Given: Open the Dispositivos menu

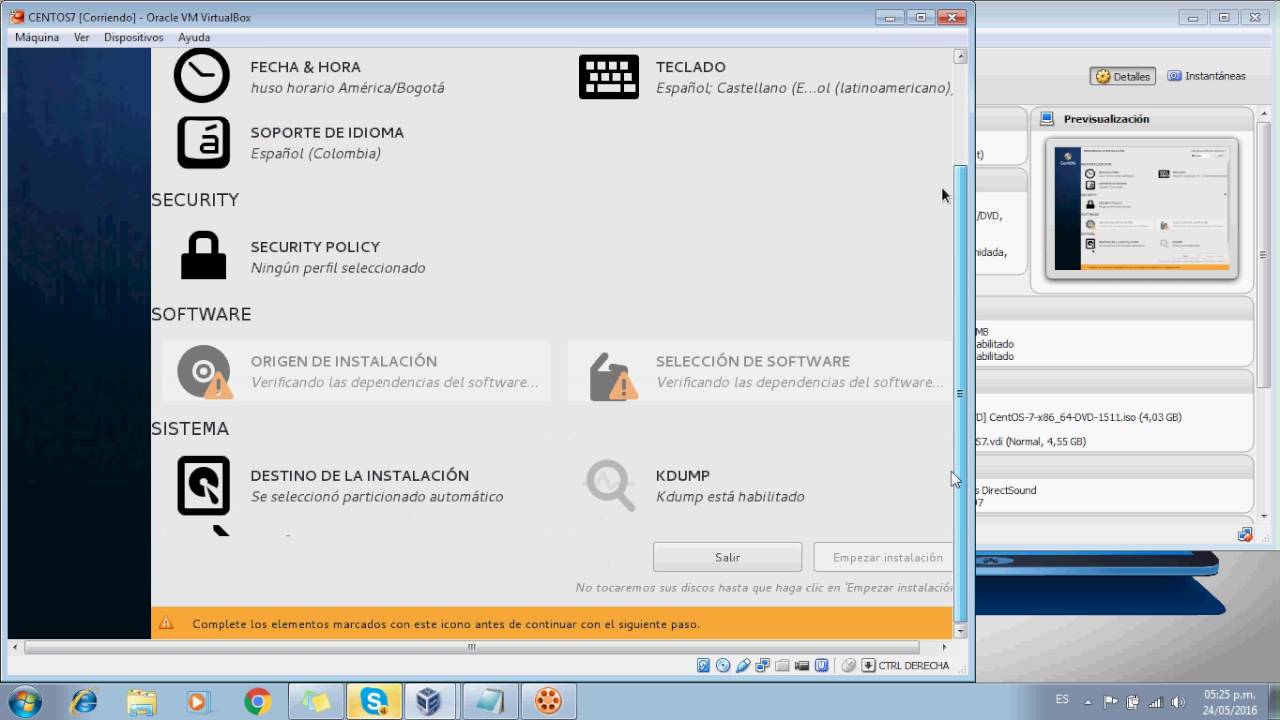Looking at the screenshot, I should click(x=133, y=37).
